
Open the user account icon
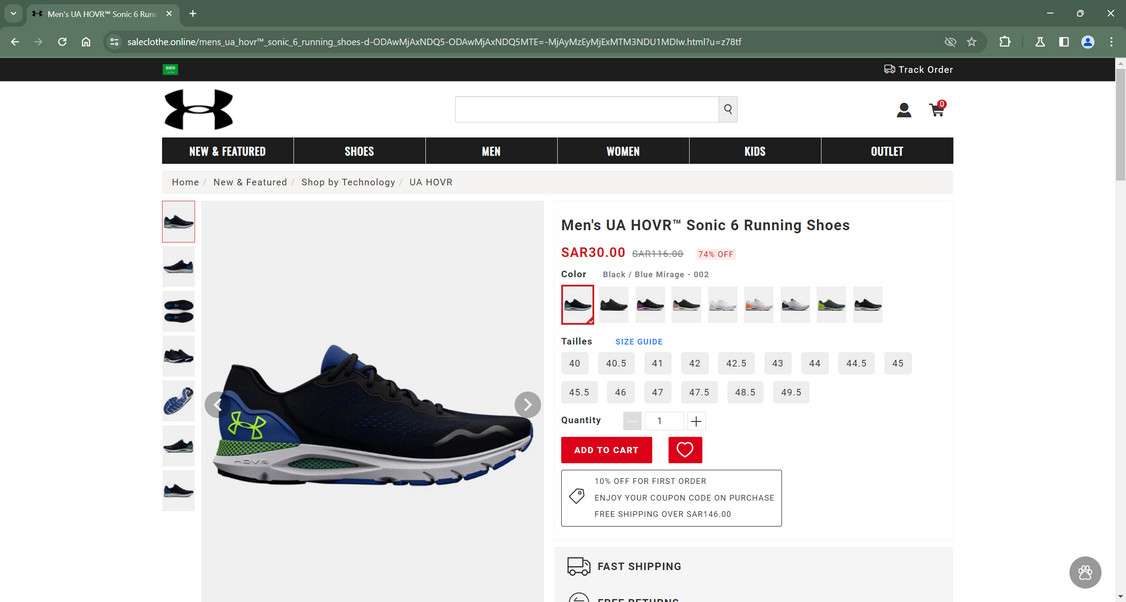[x=903, y=110]
